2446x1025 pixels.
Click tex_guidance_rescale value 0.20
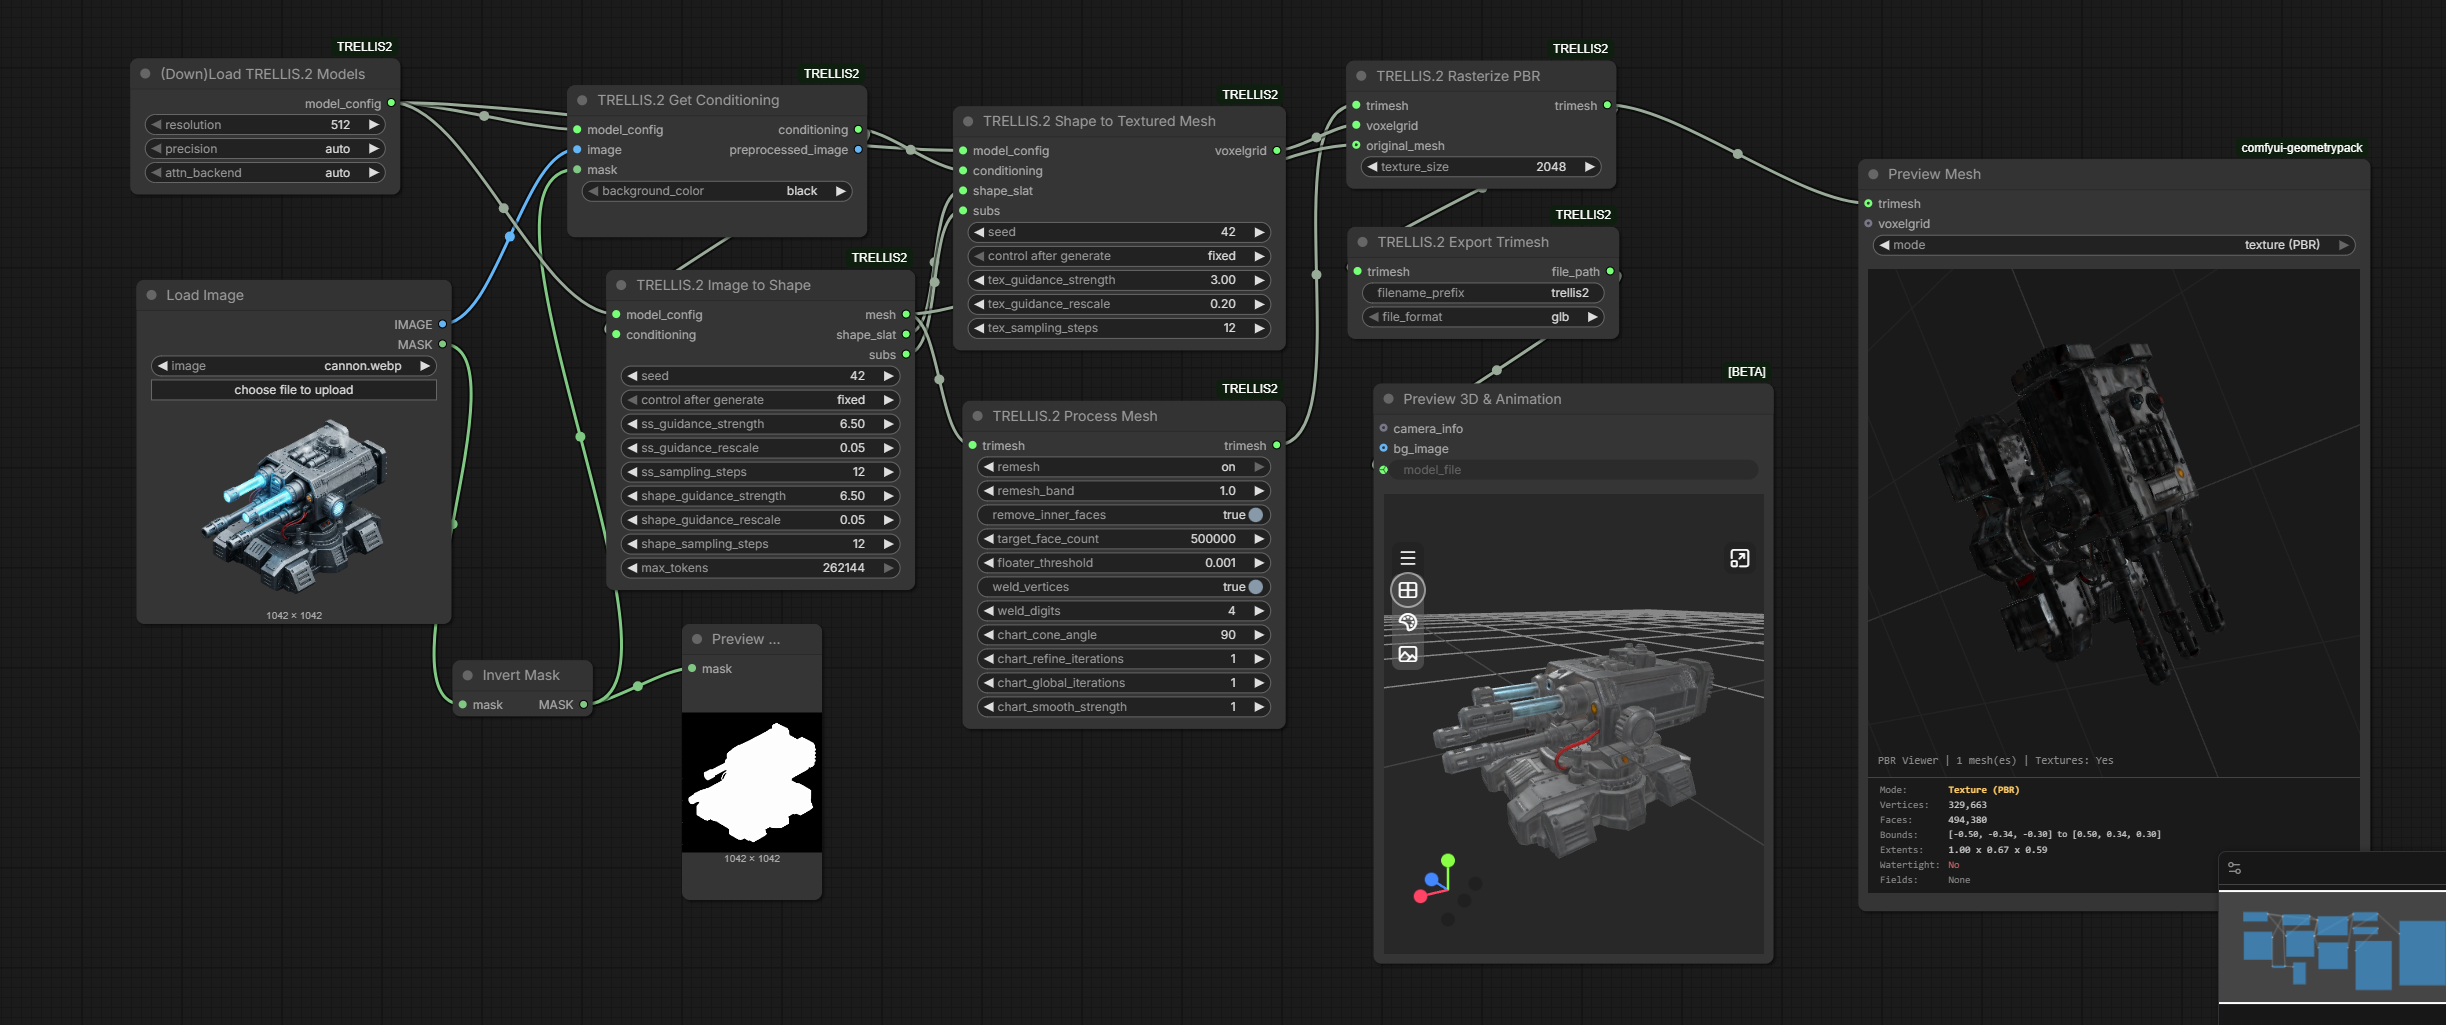click(1223, 304)
